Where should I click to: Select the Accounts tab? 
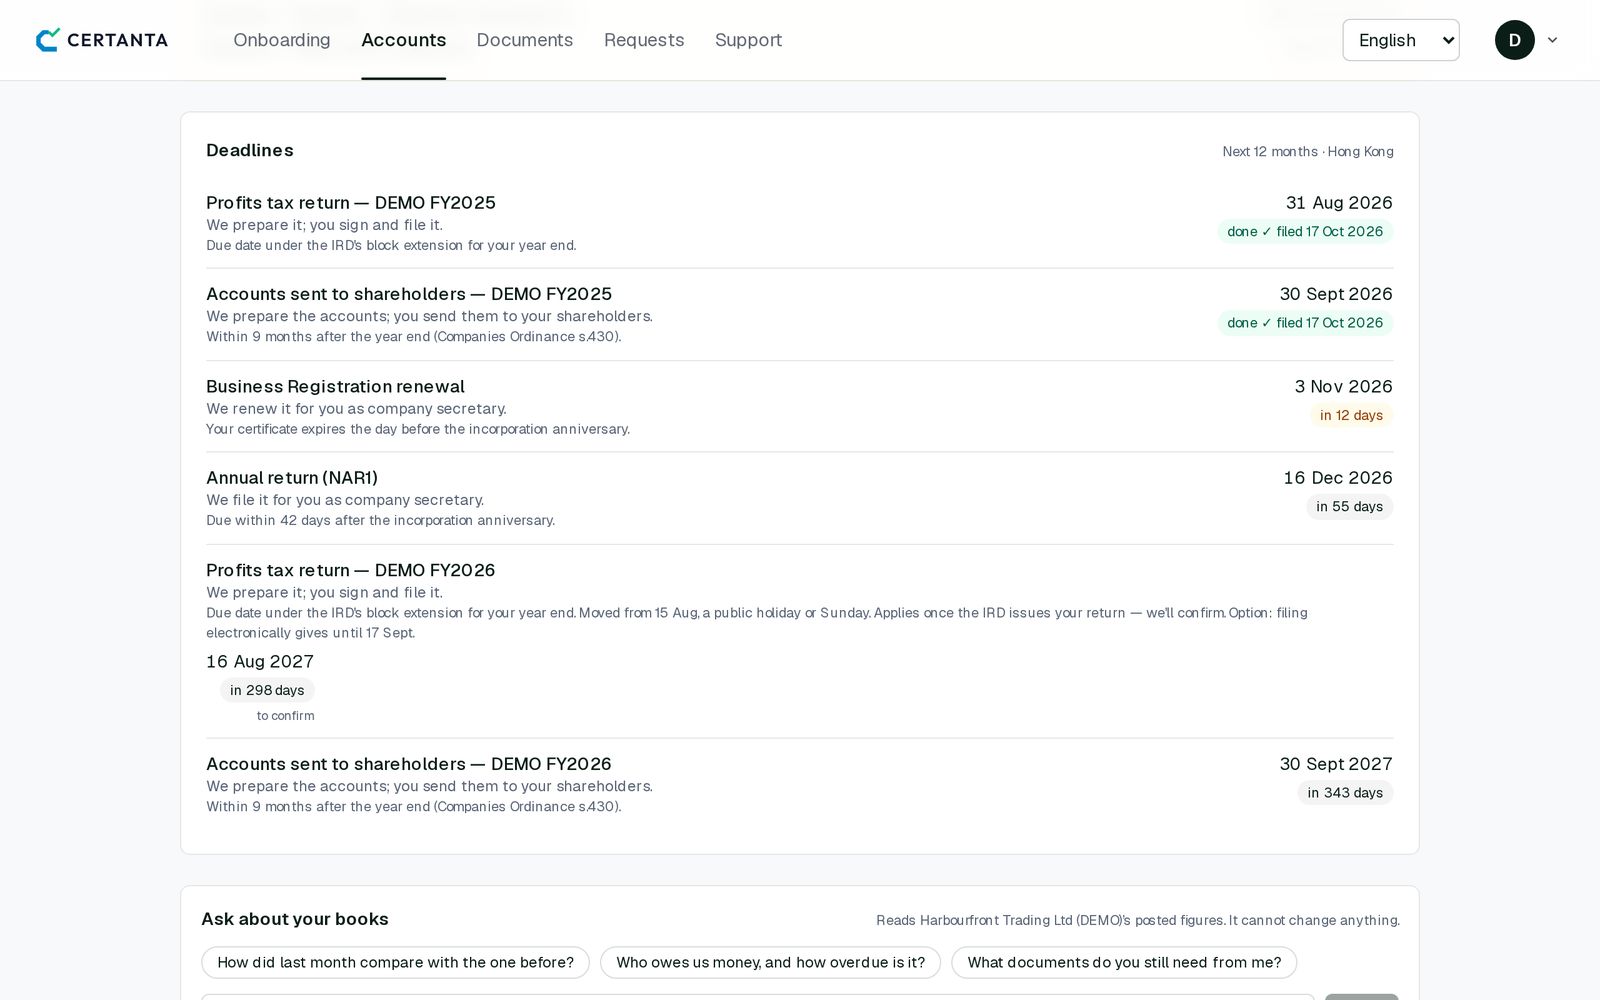pyautogui.click(x=404, y=40)
